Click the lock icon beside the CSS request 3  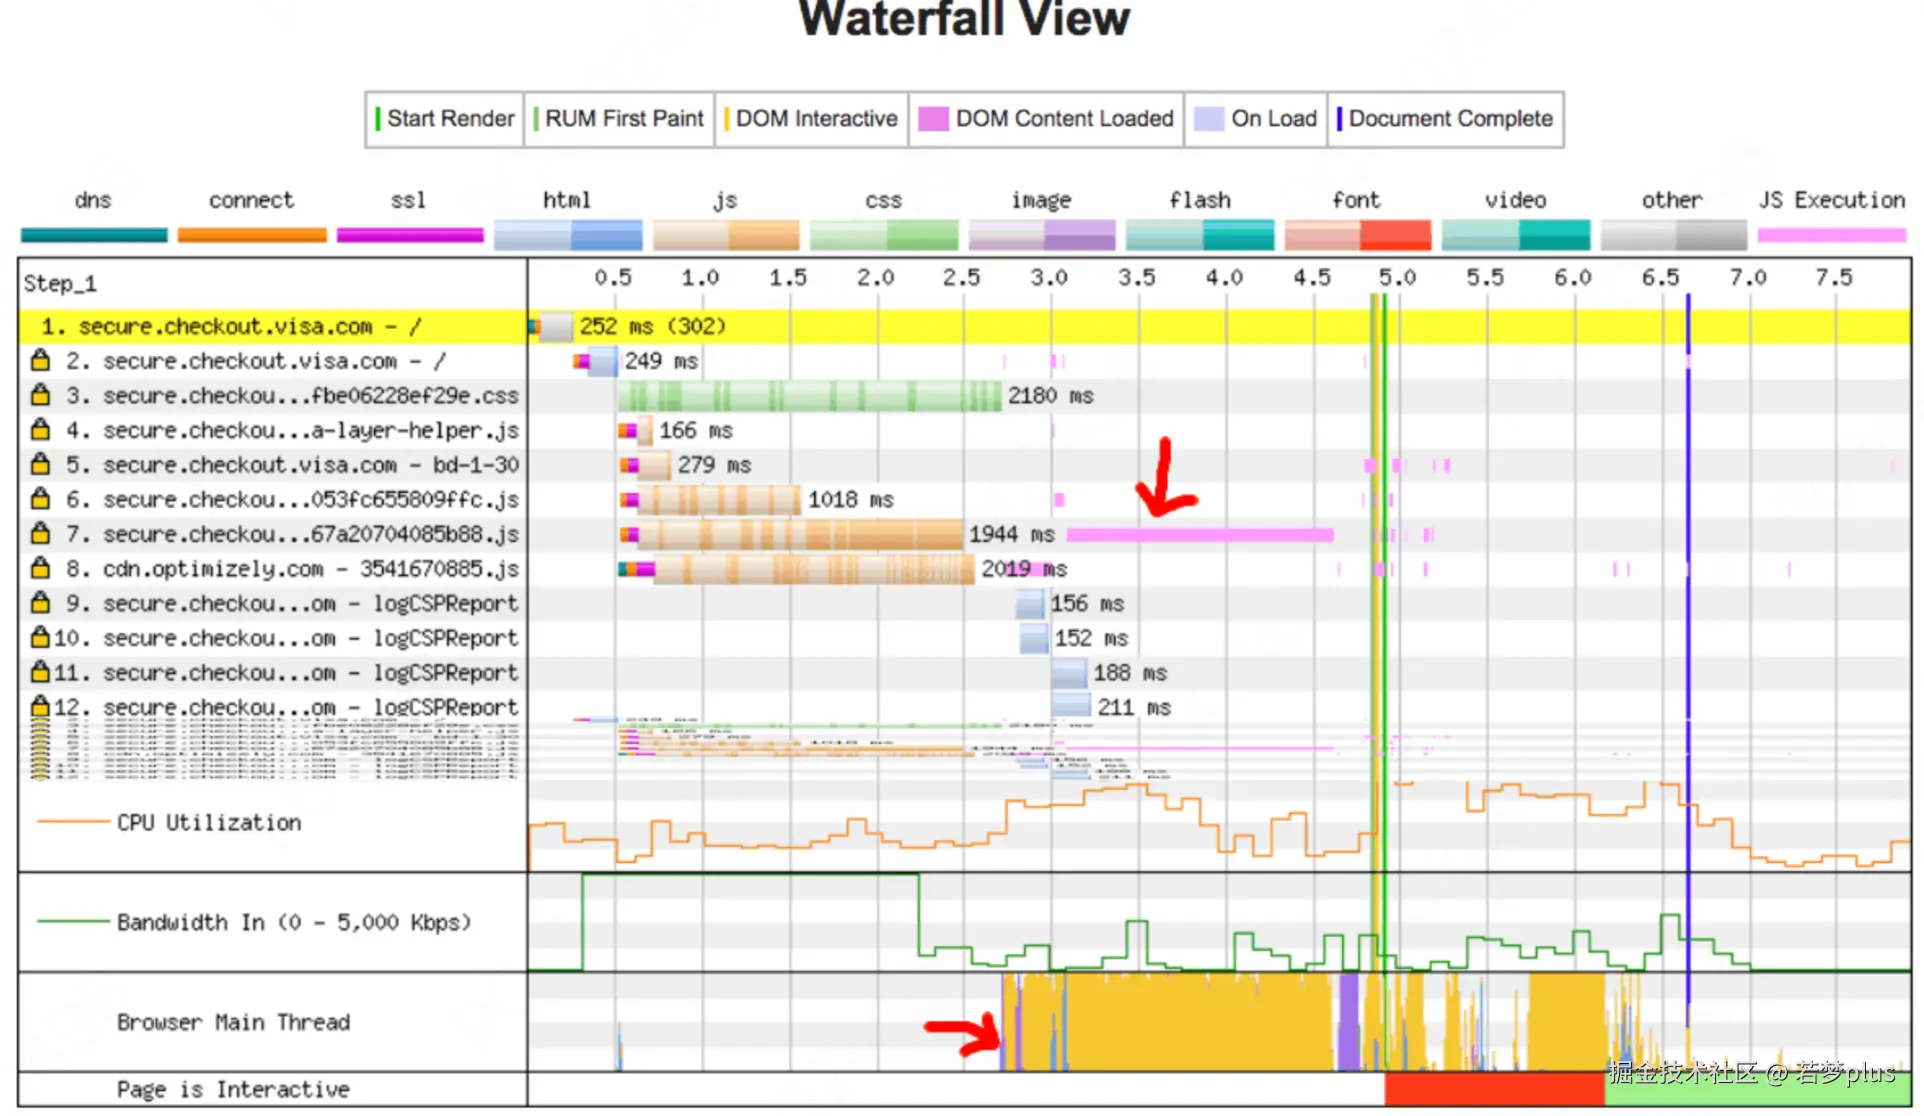40,395
